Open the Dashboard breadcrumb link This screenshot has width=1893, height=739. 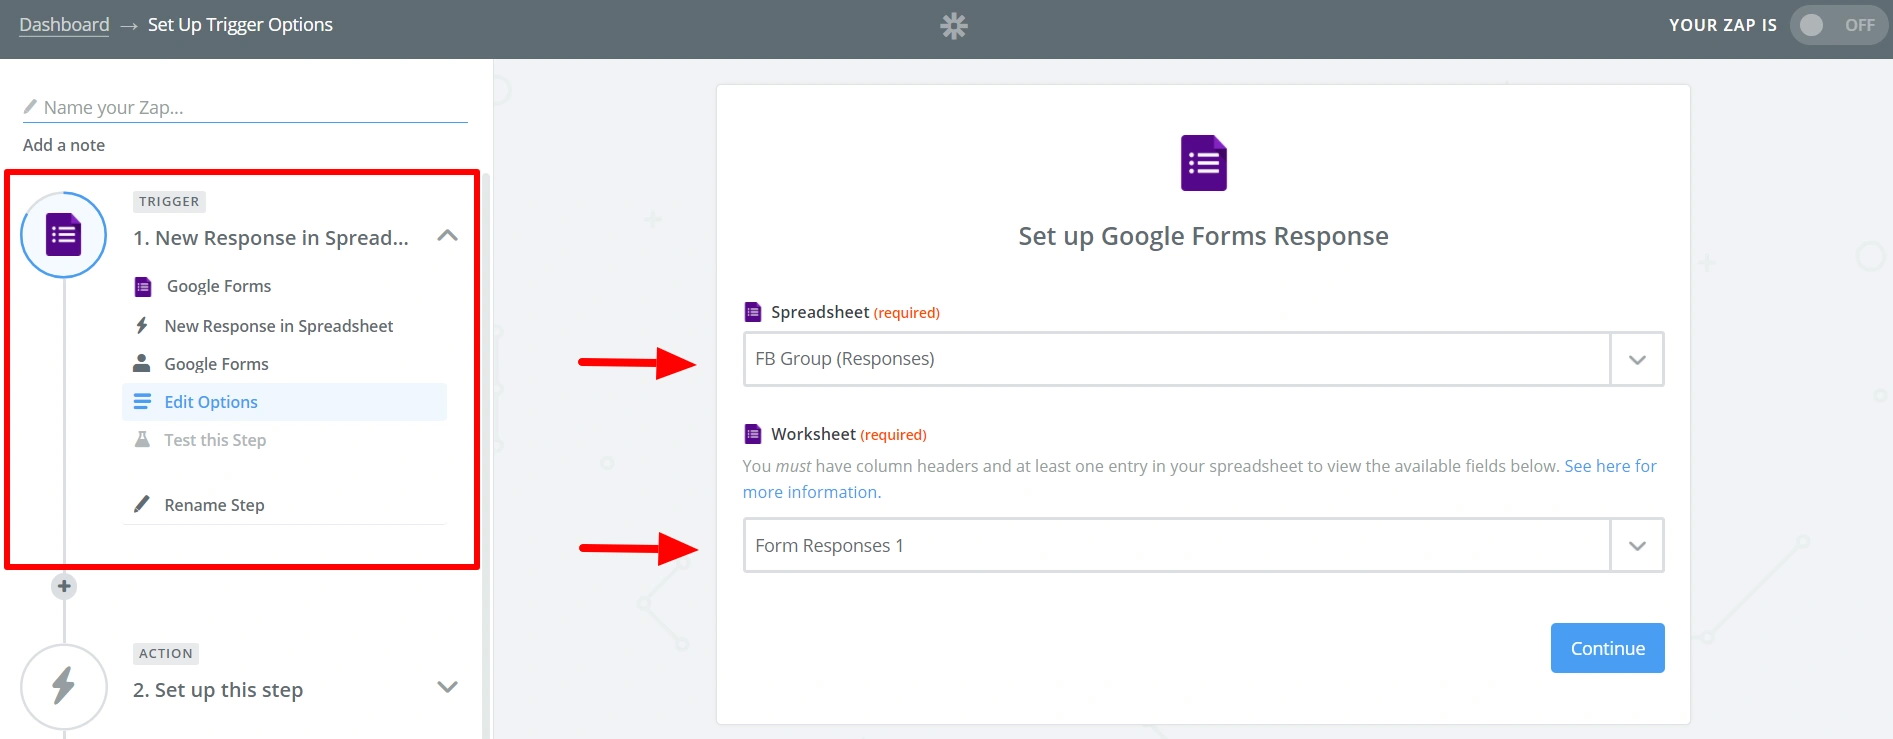pyautogui.click(x=64, y=25)
